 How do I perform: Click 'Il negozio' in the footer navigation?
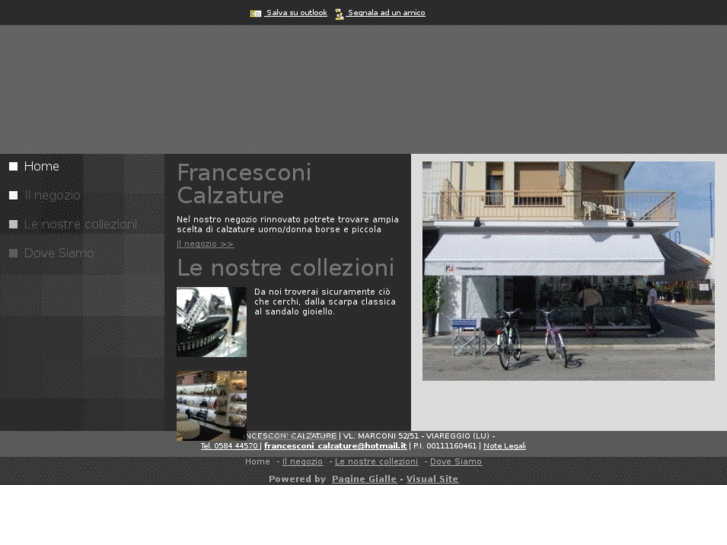pyautogui.click(x=302, y=462)
